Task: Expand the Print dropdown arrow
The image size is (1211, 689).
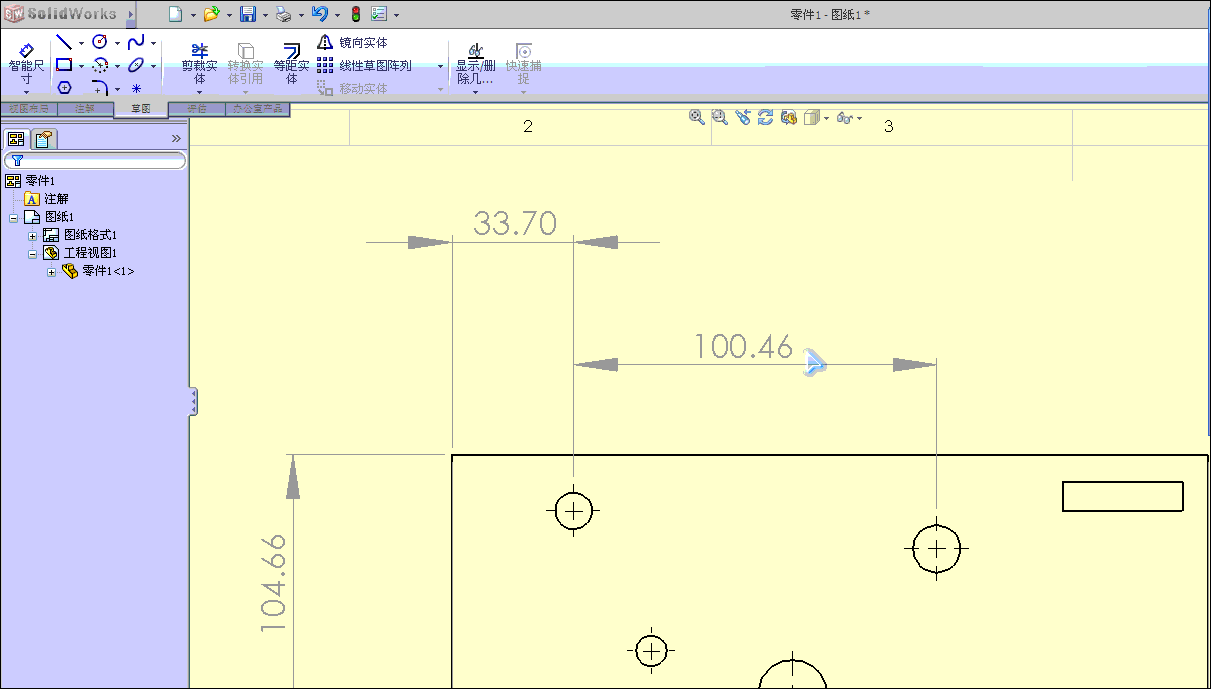Action: click(x=301, y=15)
